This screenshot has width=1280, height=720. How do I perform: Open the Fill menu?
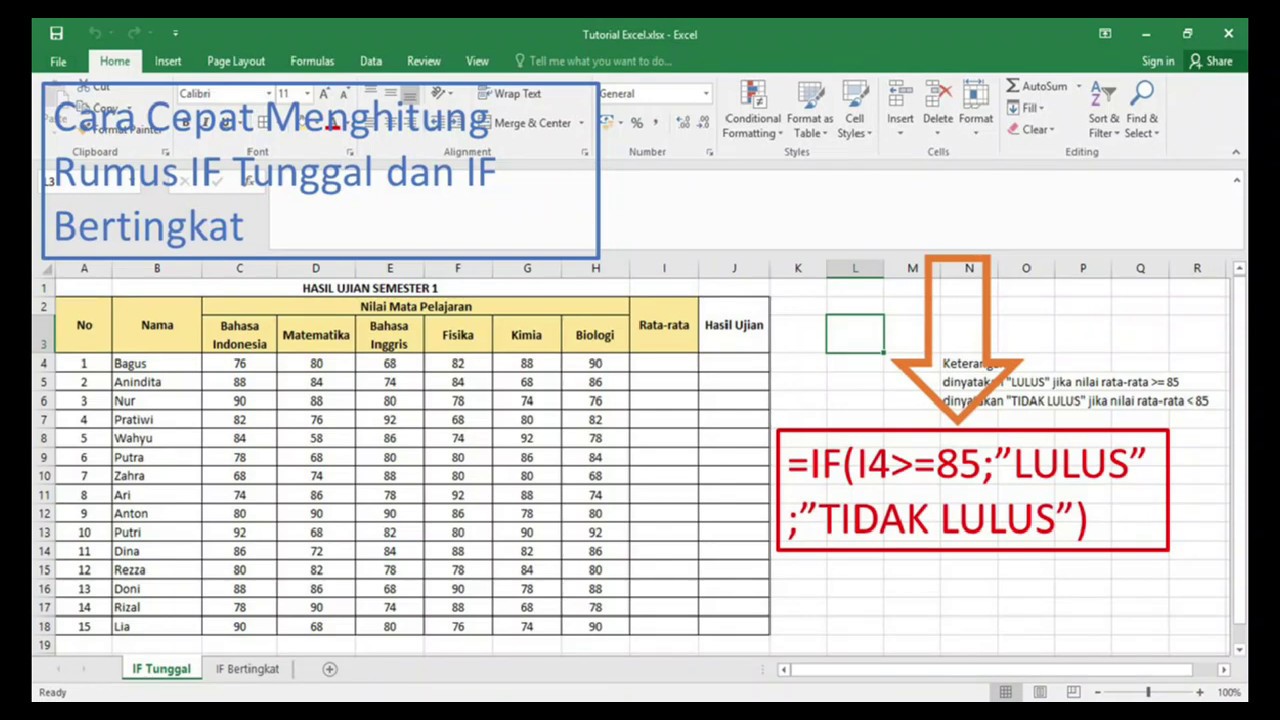1026,108
